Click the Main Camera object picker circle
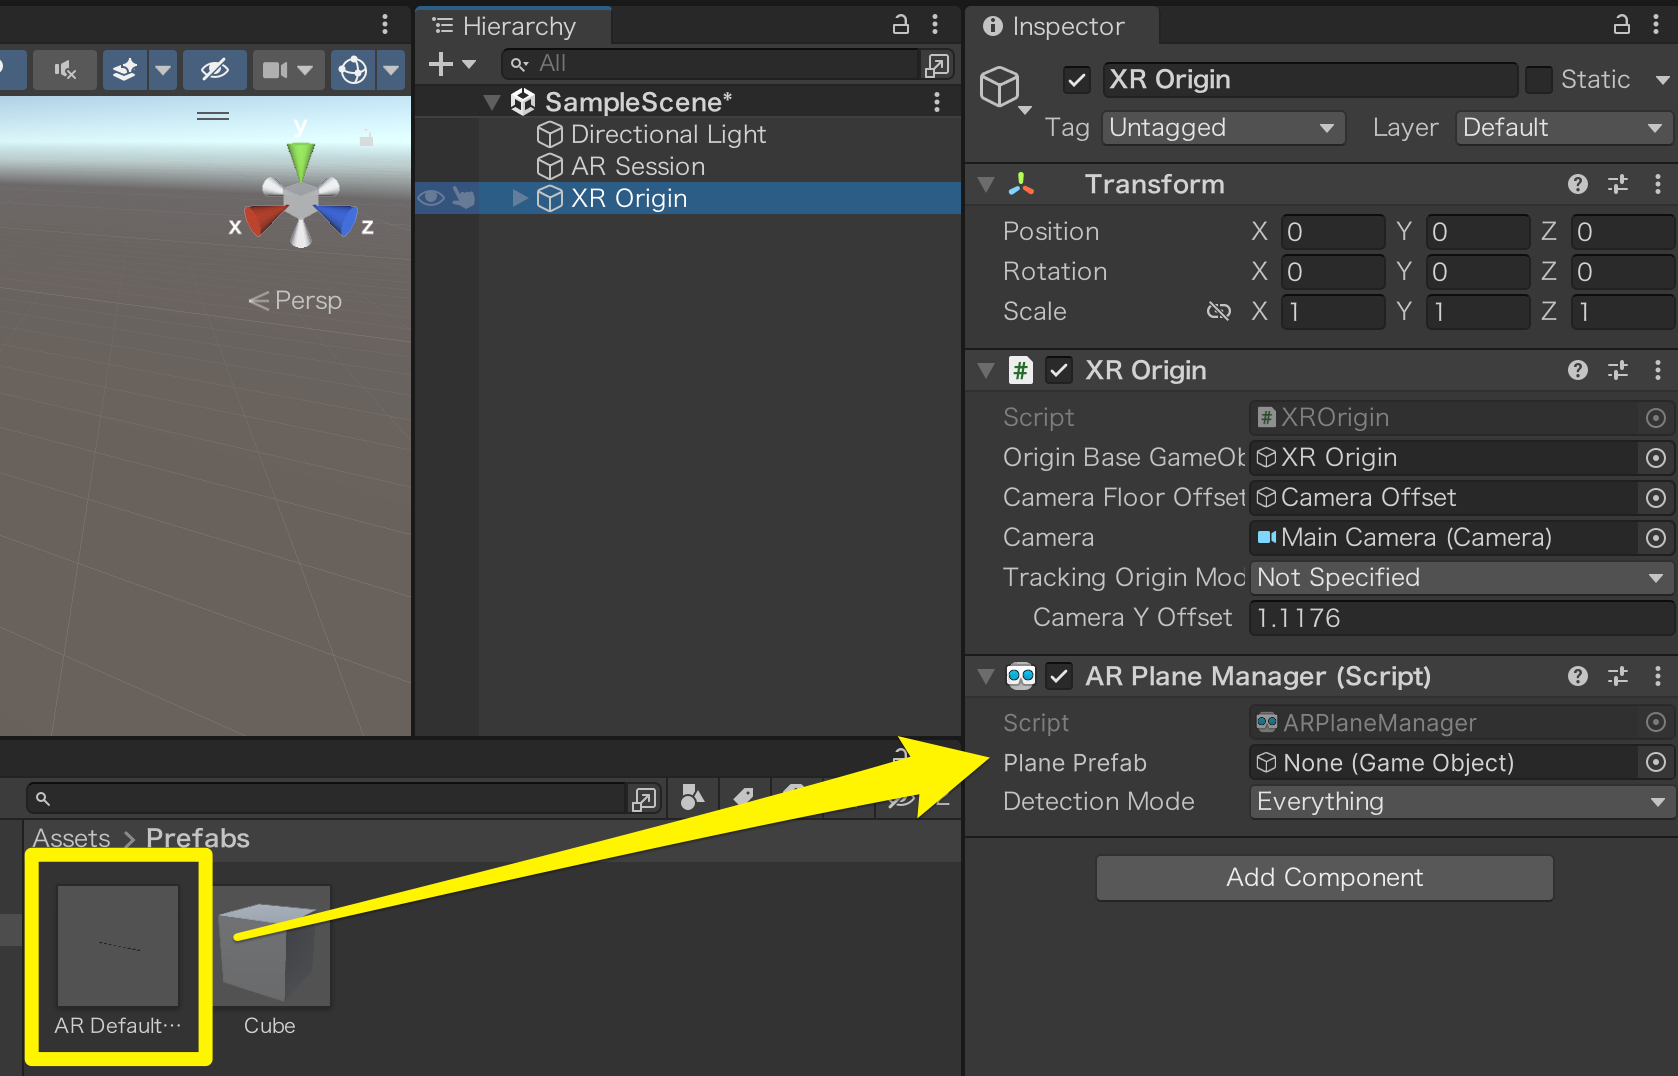Viewport: 1678px width, 1076px height. tap(1655, 538)
